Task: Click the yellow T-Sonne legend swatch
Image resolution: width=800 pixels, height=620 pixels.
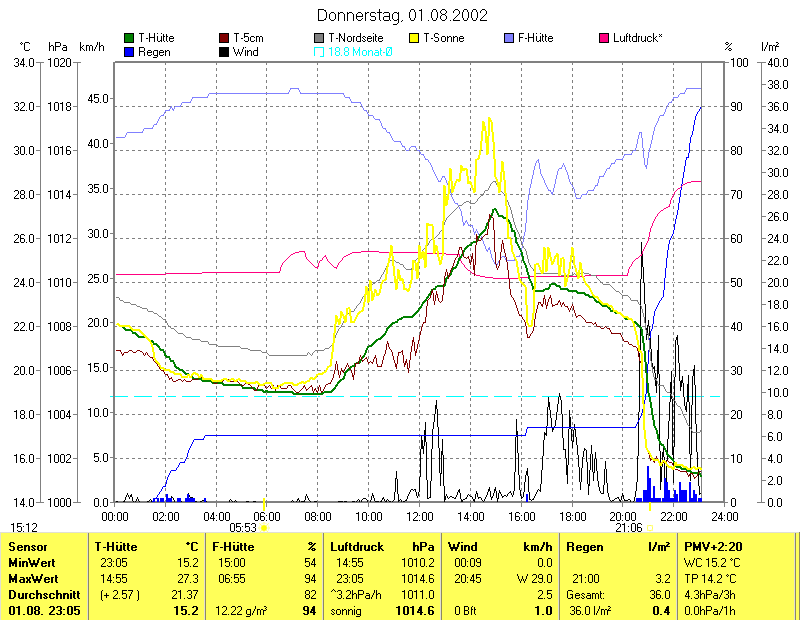Action: tap(414, 38)
